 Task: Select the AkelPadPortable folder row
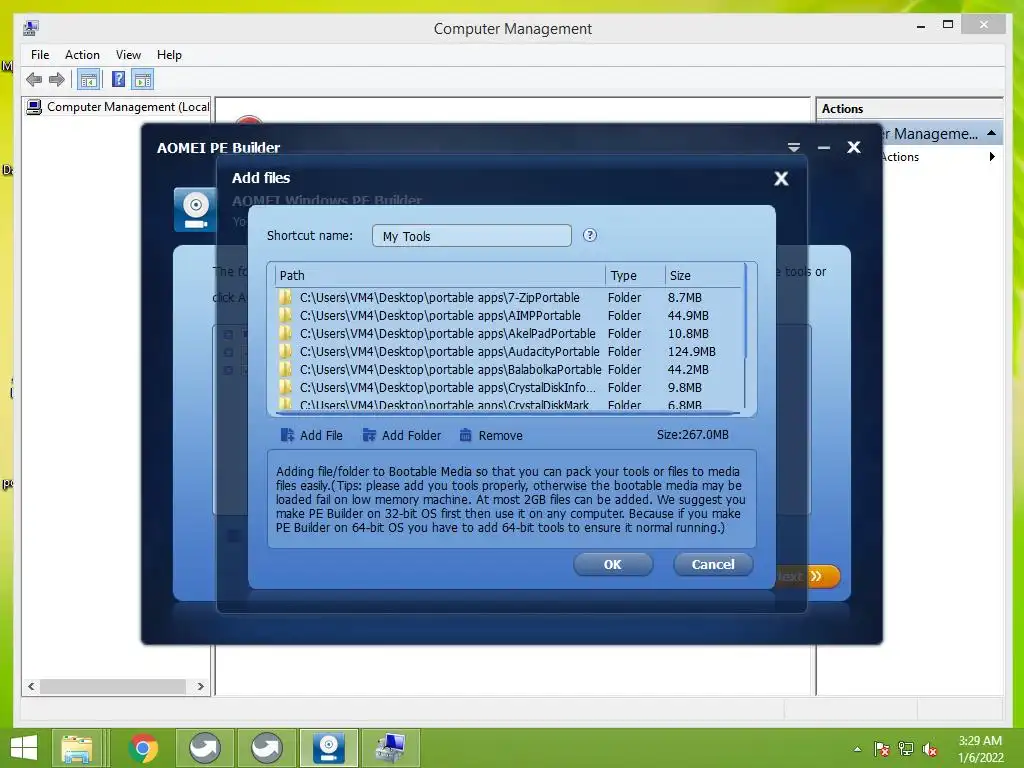coord(508,334)
